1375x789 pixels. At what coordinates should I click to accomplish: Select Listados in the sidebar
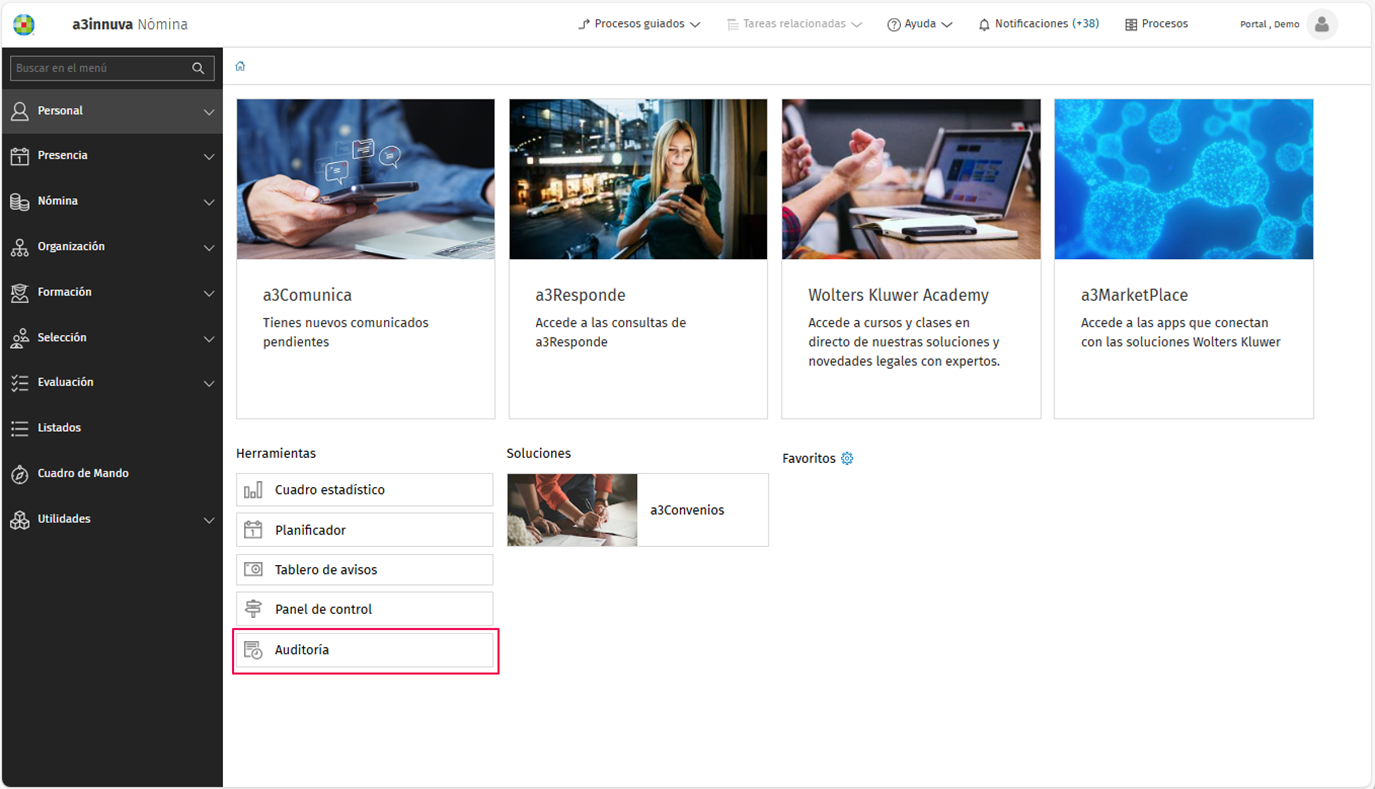112,428
